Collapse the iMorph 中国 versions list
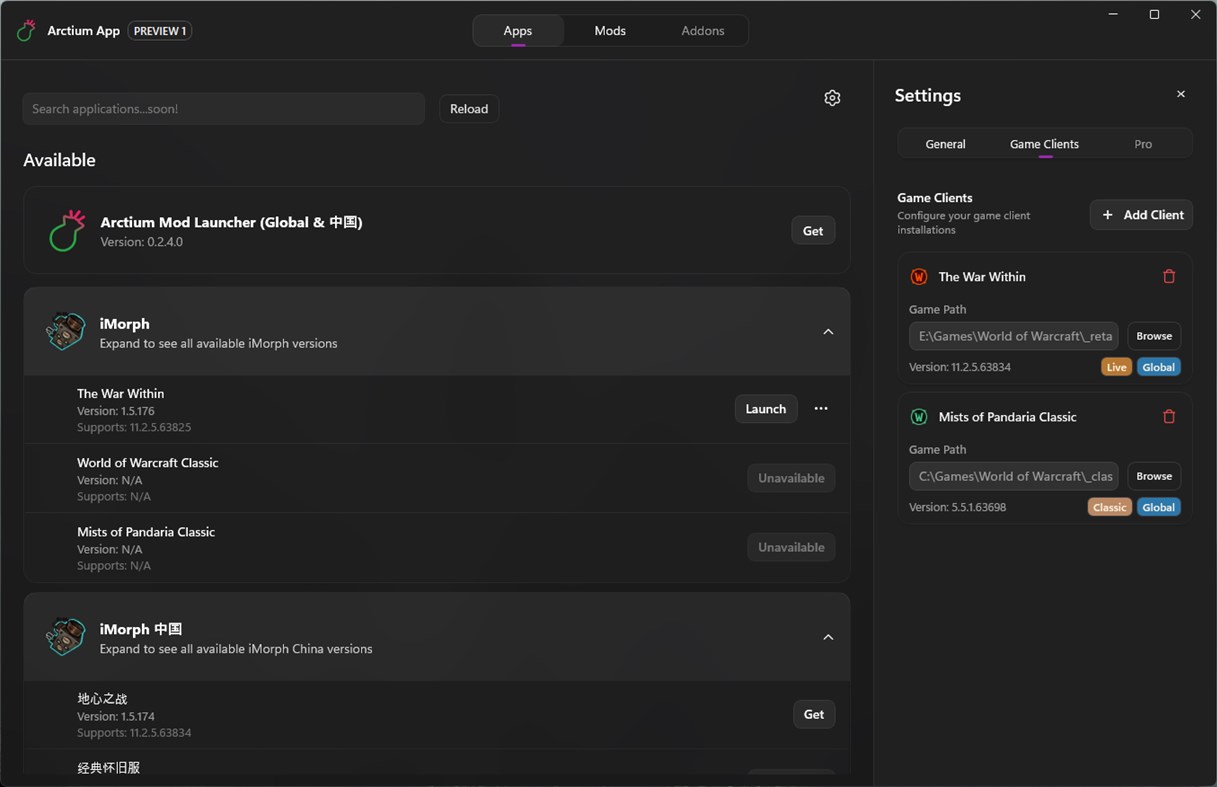The image size is (1217, 787). (x=828, y=636)
